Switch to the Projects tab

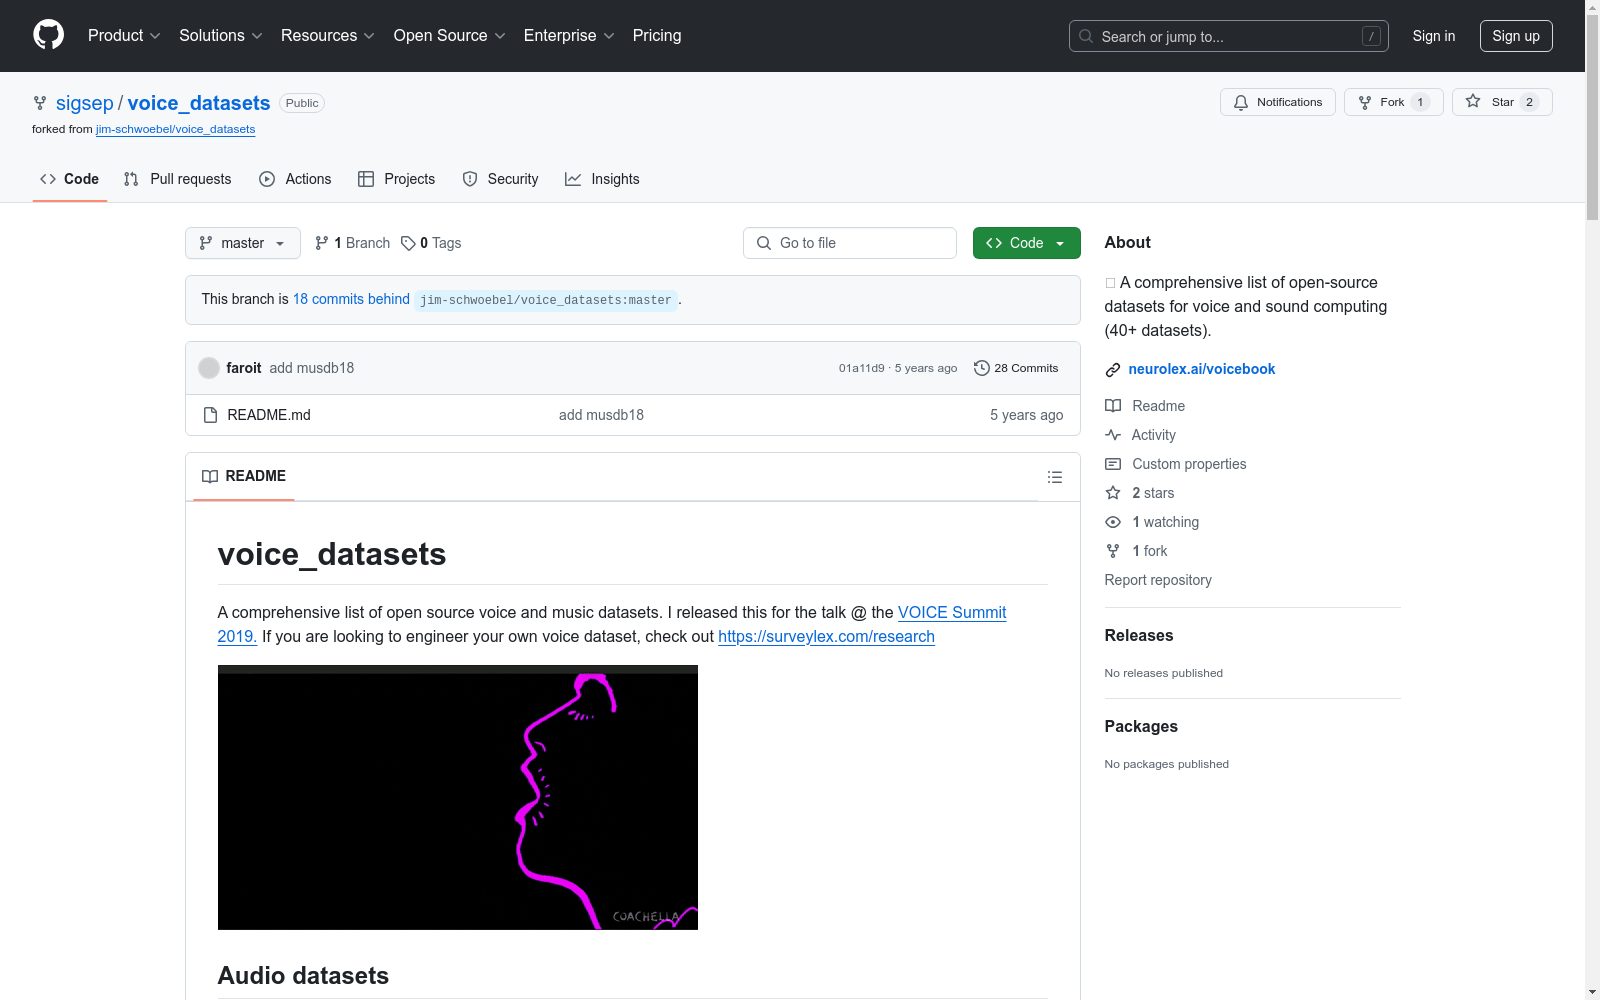397,179
